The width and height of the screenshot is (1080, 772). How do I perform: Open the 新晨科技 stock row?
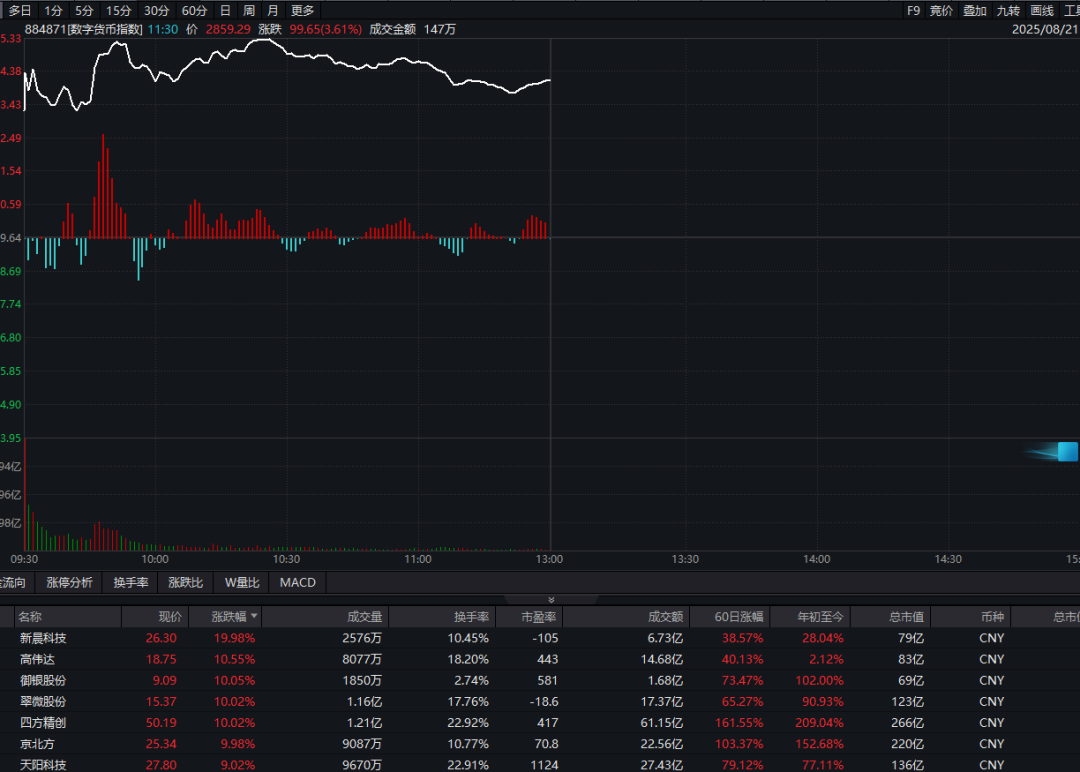point(43,638)
